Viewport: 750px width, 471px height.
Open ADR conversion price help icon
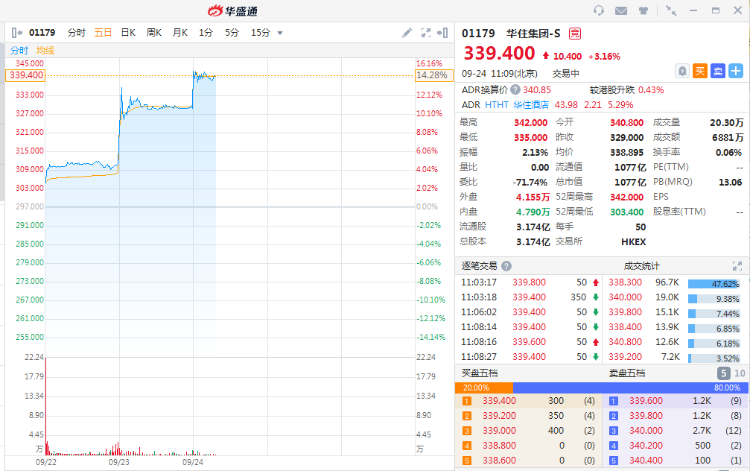515,89
